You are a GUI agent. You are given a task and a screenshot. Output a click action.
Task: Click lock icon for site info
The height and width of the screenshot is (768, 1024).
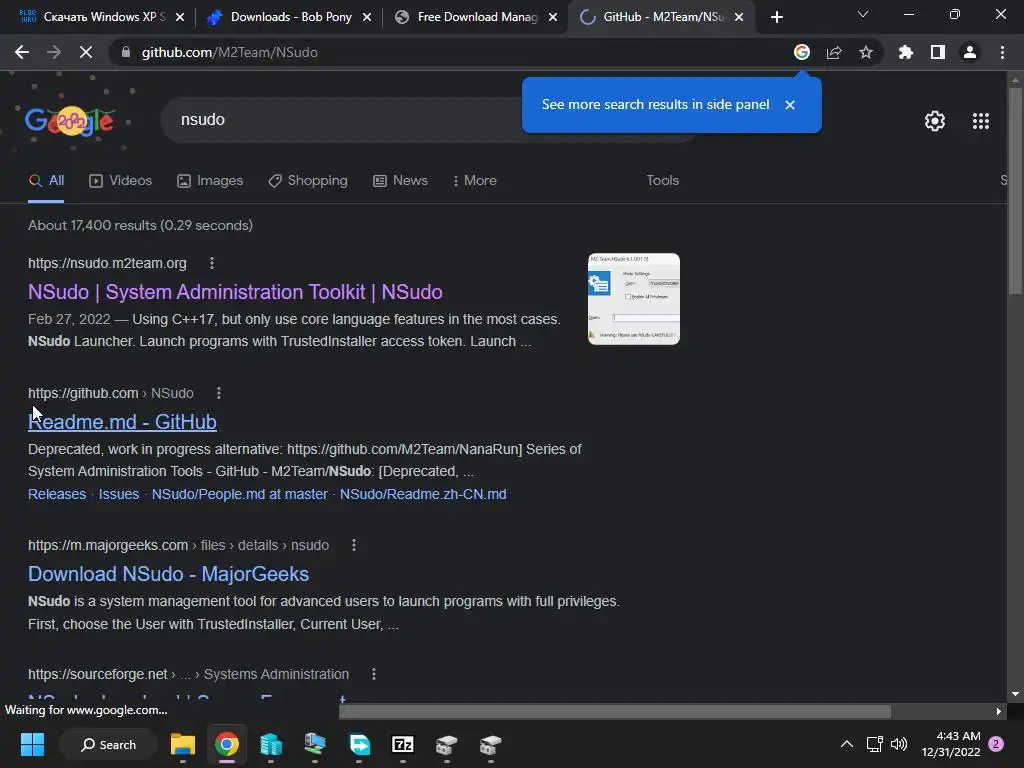(x=126, y=52)
